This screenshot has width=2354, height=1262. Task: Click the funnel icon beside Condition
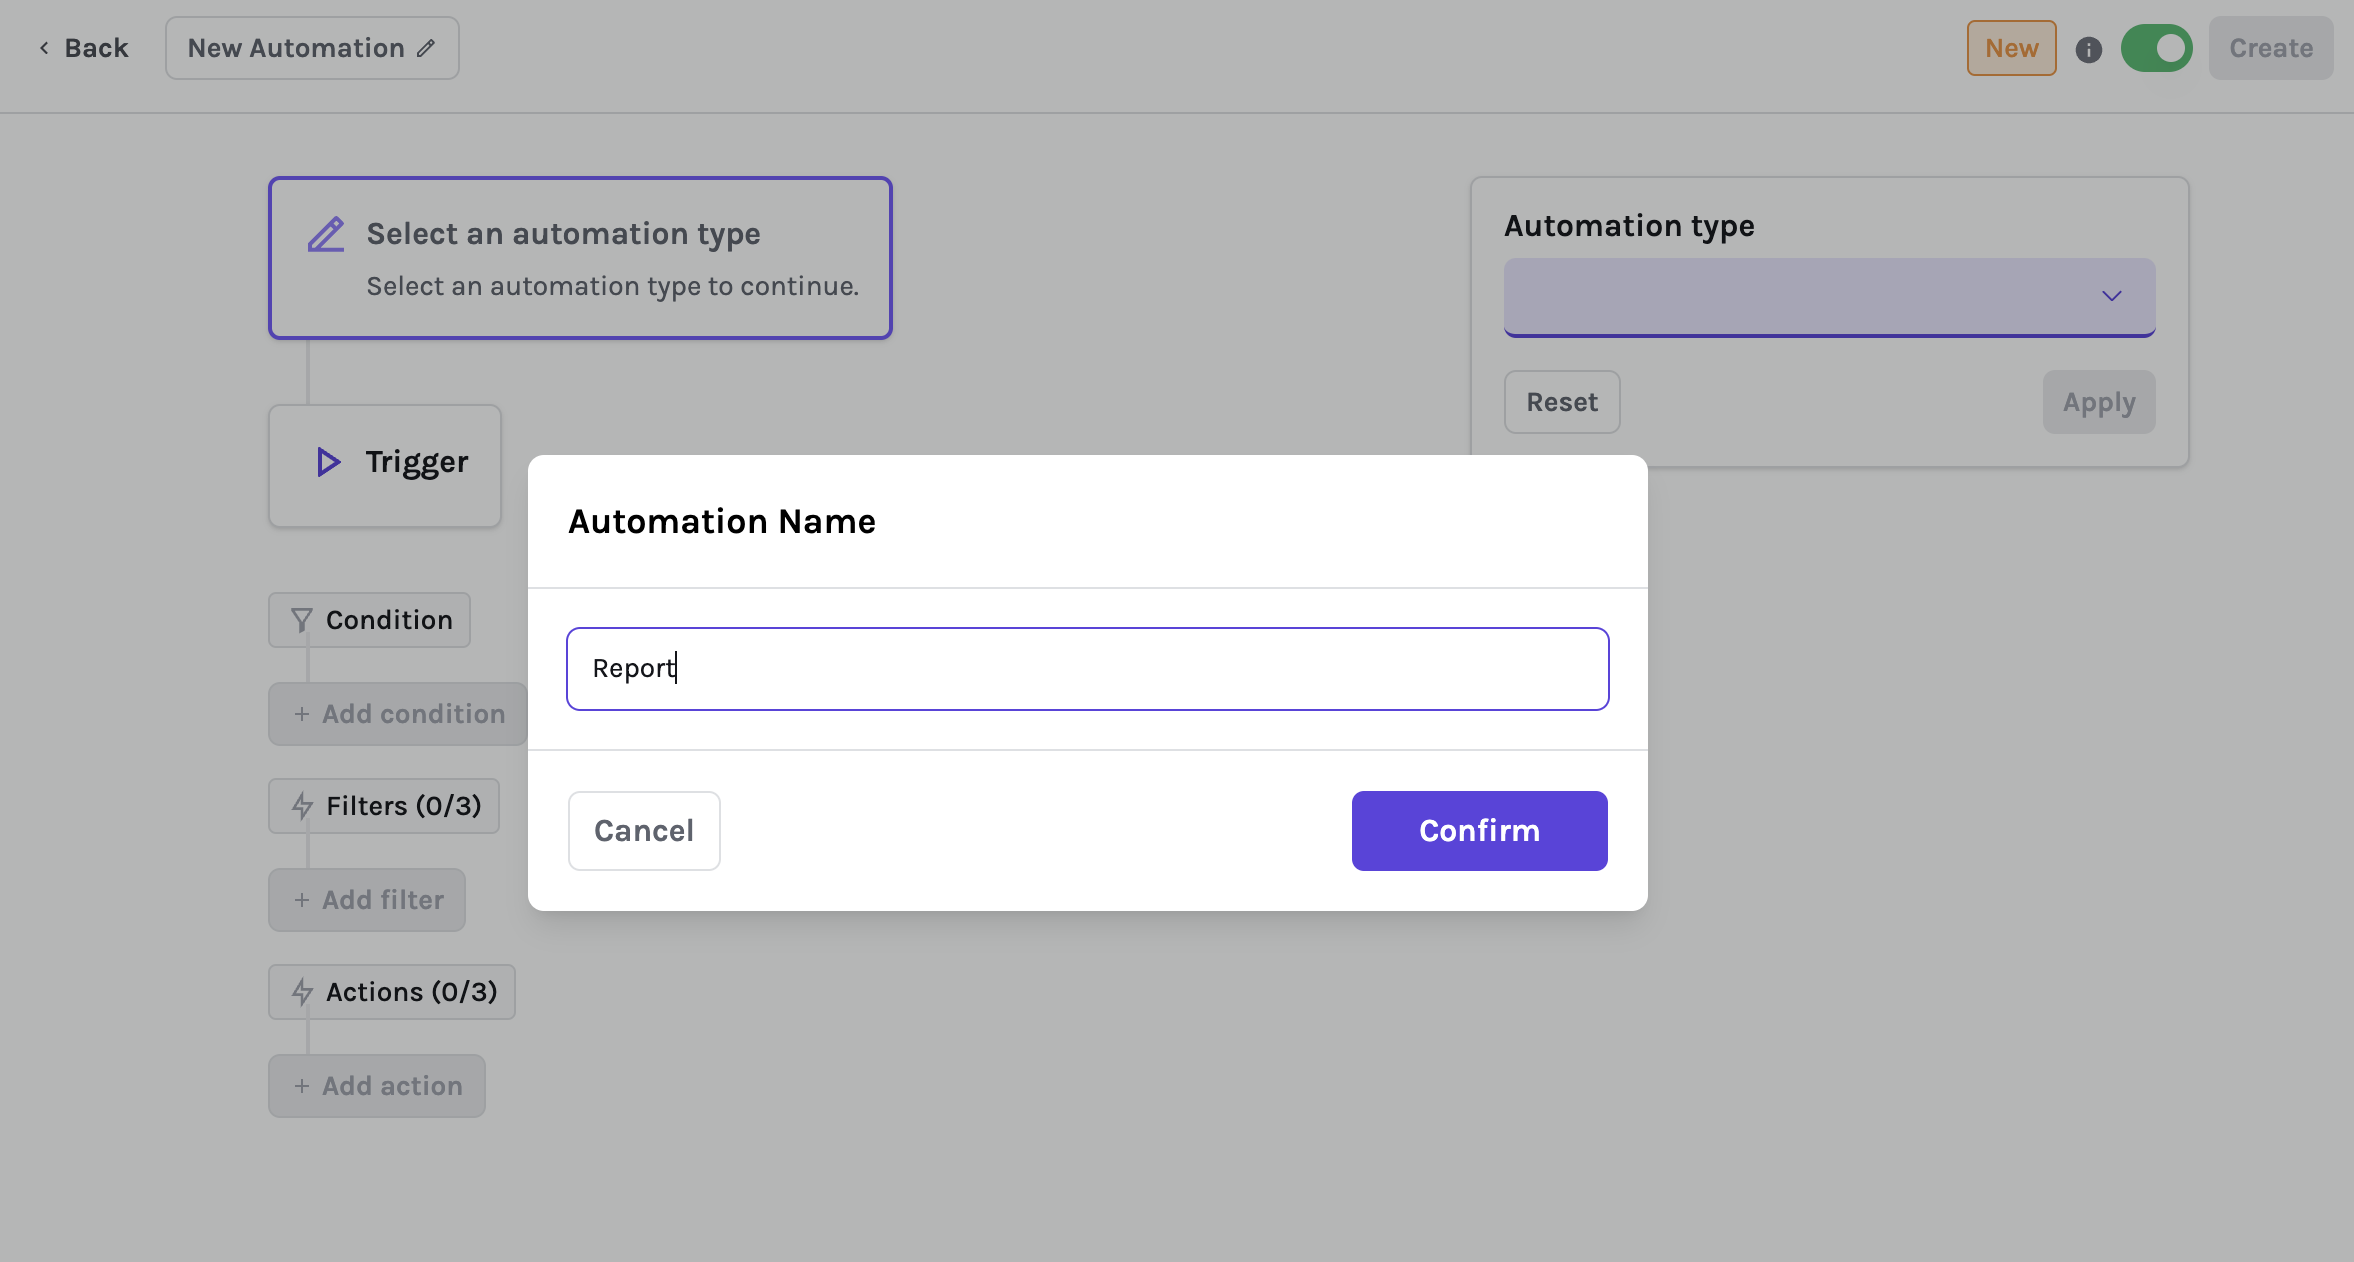click(x=301, y=620)
